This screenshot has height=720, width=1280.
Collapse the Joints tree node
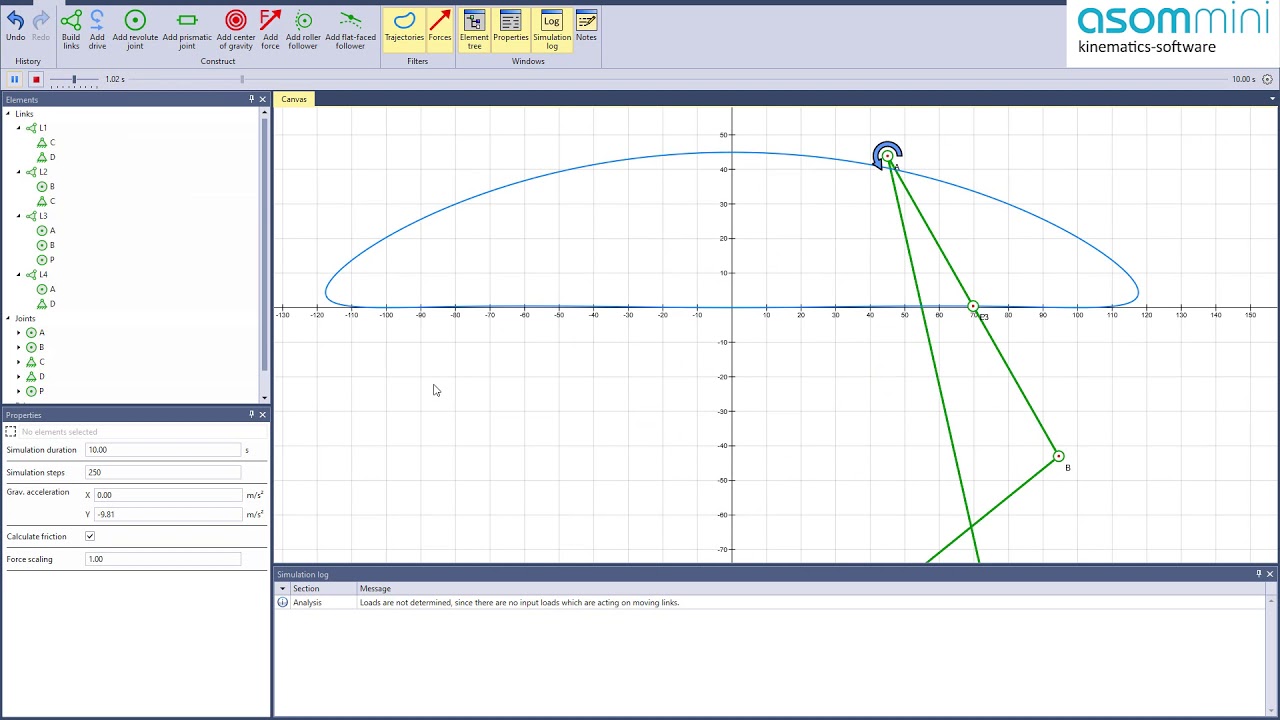(x=8, y=318)
